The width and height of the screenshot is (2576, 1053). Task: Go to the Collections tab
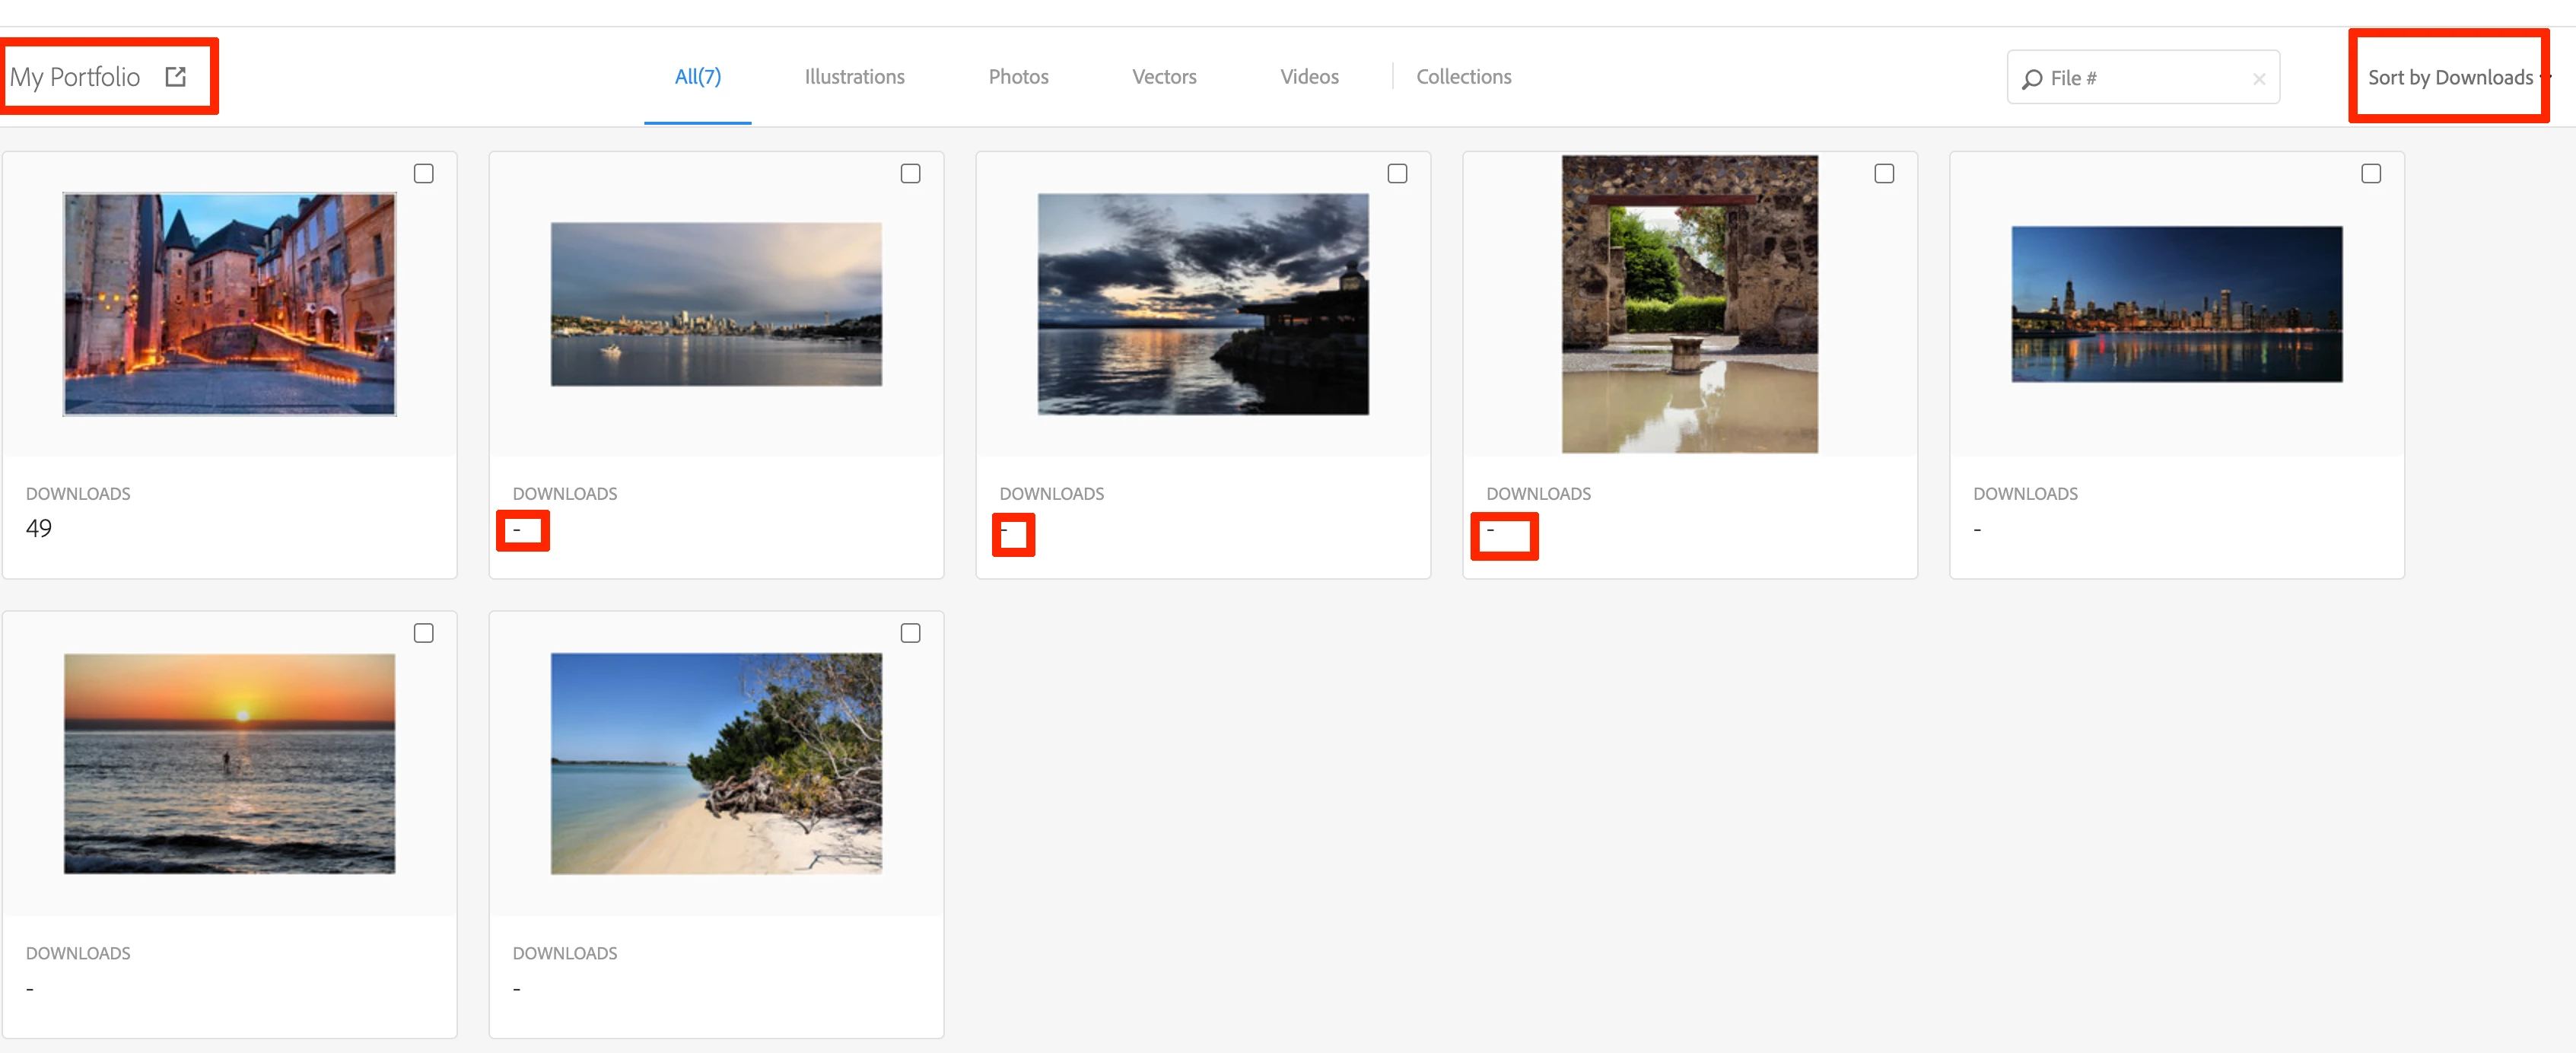click(x=1463, y=77)
